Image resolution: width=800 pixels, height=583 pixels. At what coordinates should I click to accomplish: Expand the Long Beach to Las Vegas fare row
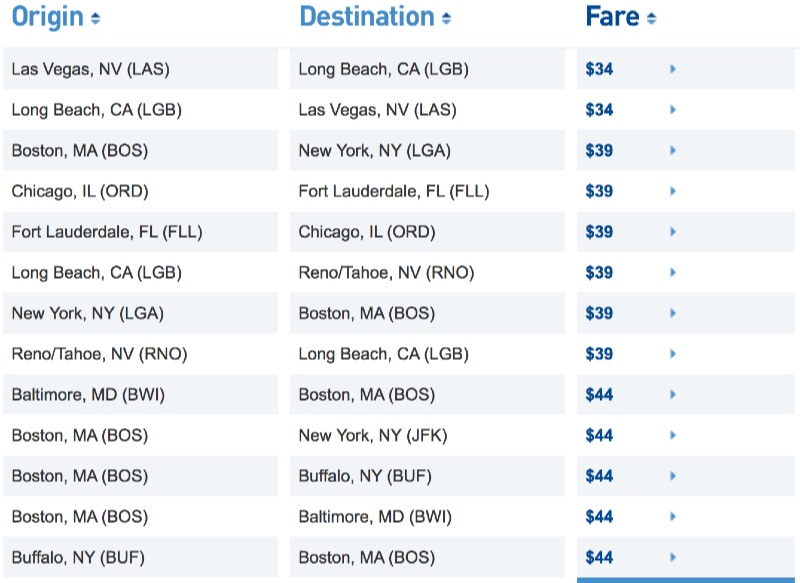point(672,109)
